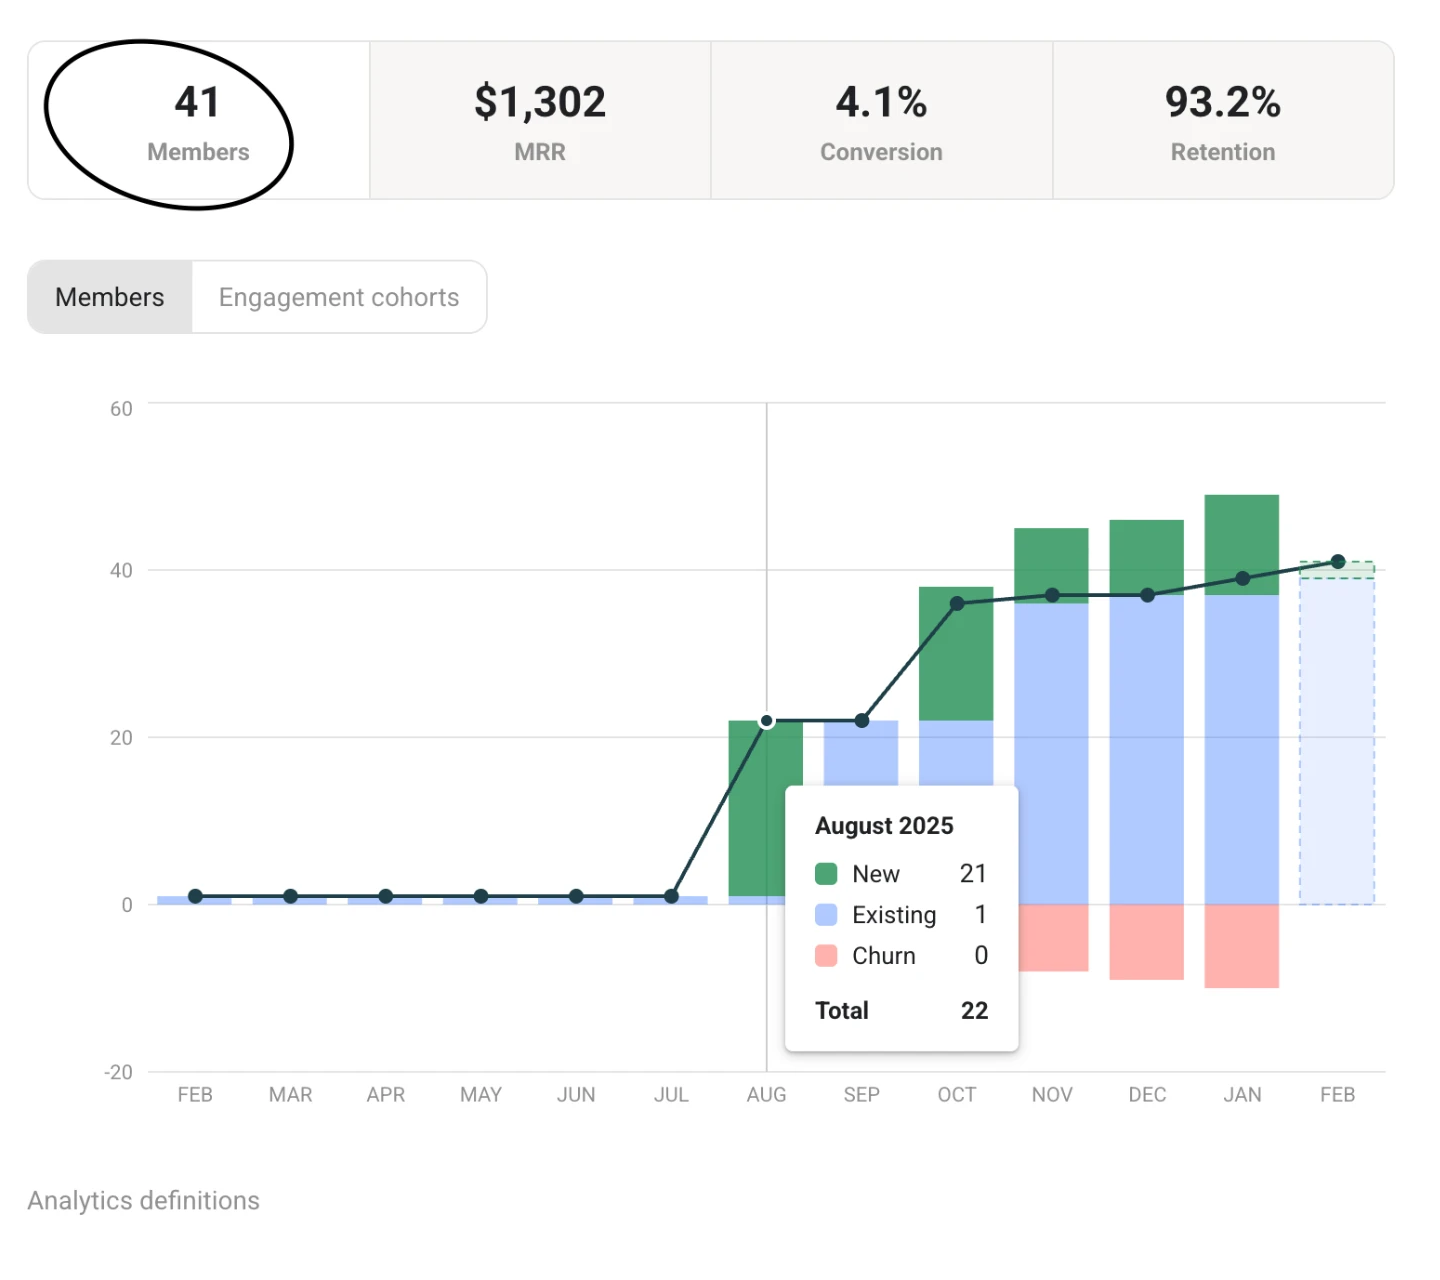Click the JAN axis label

point(1243,1095)
